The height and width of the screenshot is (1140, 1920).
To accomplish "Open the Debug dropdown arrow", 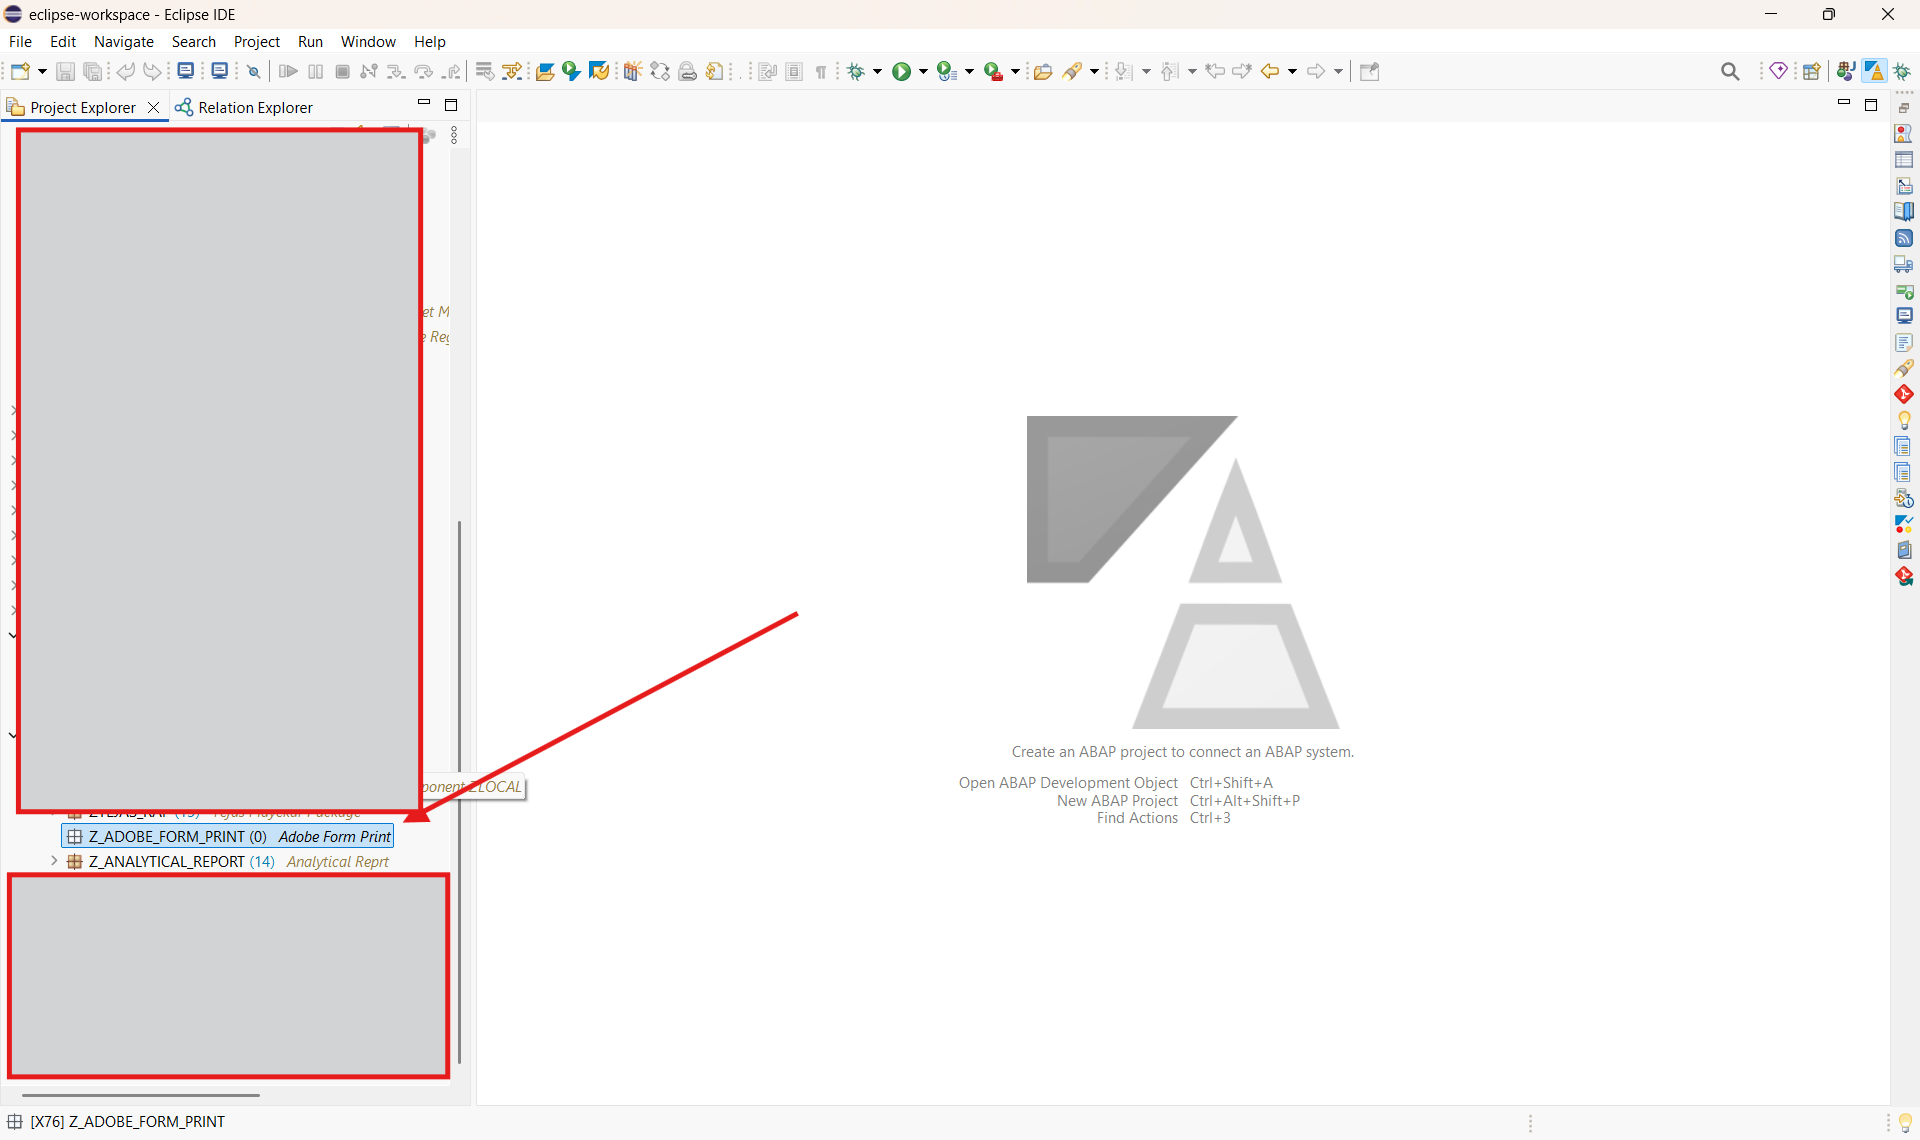I will (877, 71).
